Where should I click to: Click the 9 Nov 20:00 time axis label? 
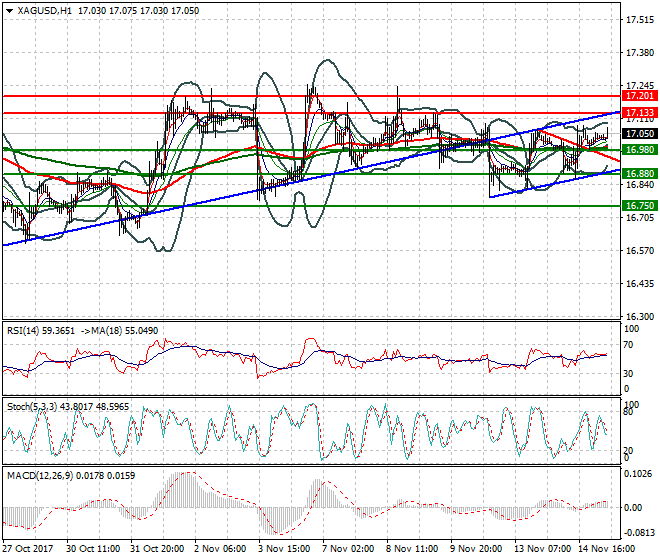[x=476, y=549]
